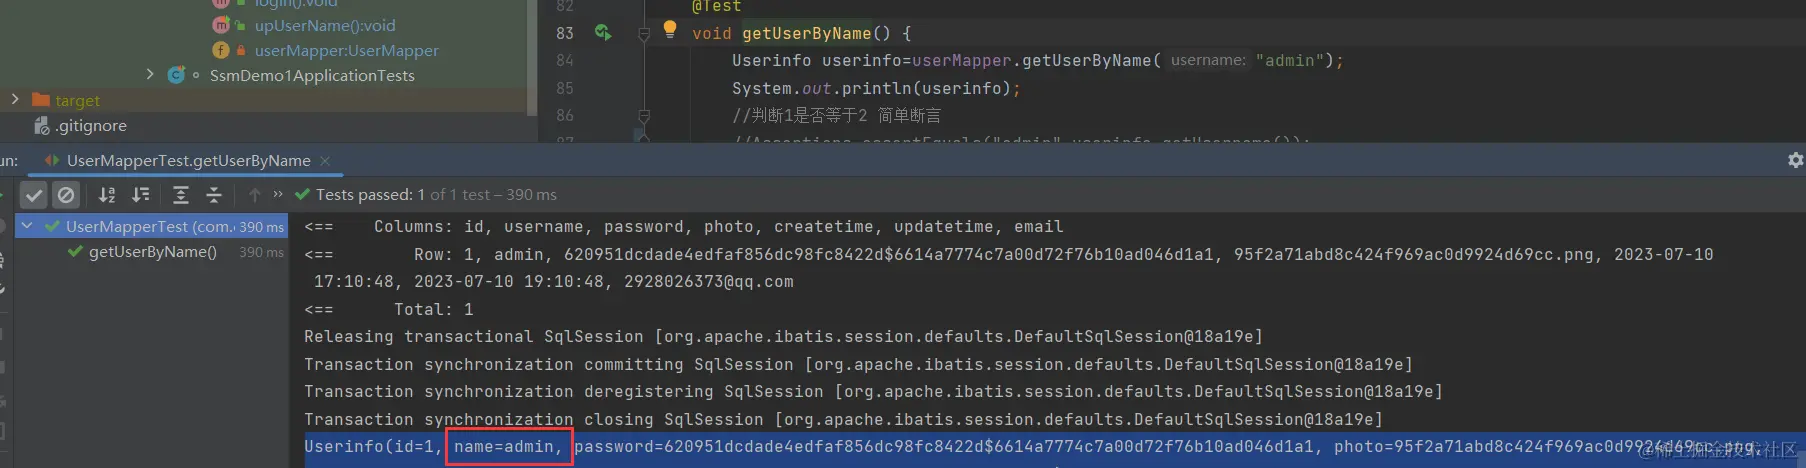Viewport: 1806px width, 468px height.
Task: Expand the target folder
Action: click(15, 100)
